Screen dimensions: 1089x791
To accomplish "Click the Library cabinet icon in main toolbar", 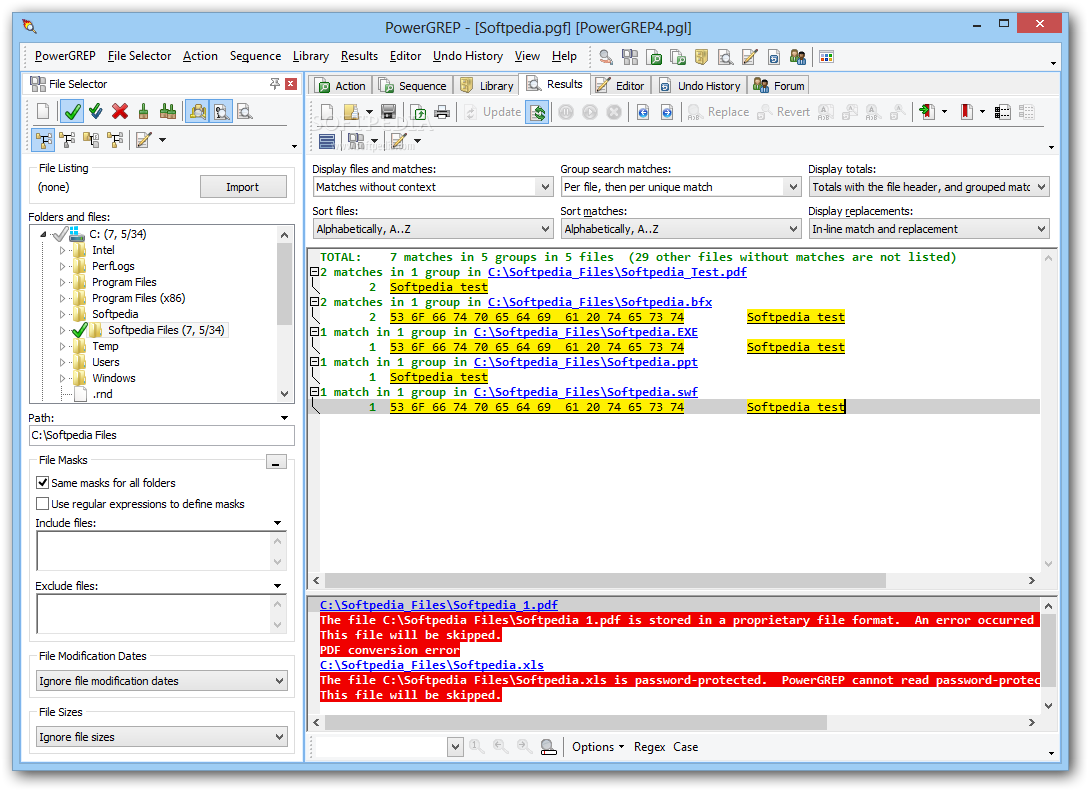I will (x=701, y=57).
